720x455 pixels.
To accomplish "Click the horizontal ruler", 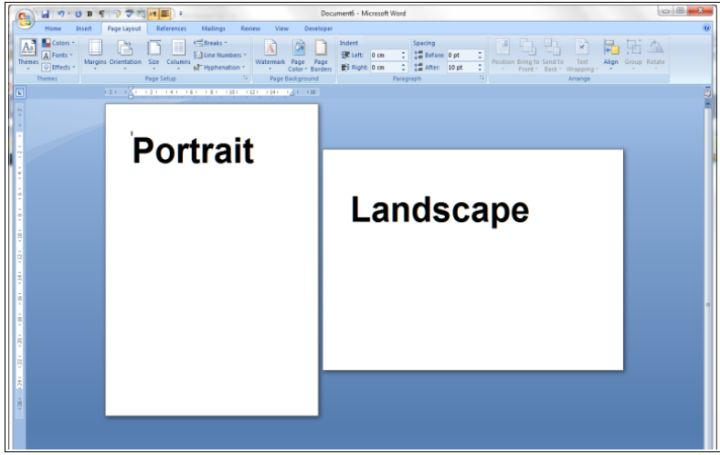I will click(x=212, y=92).
